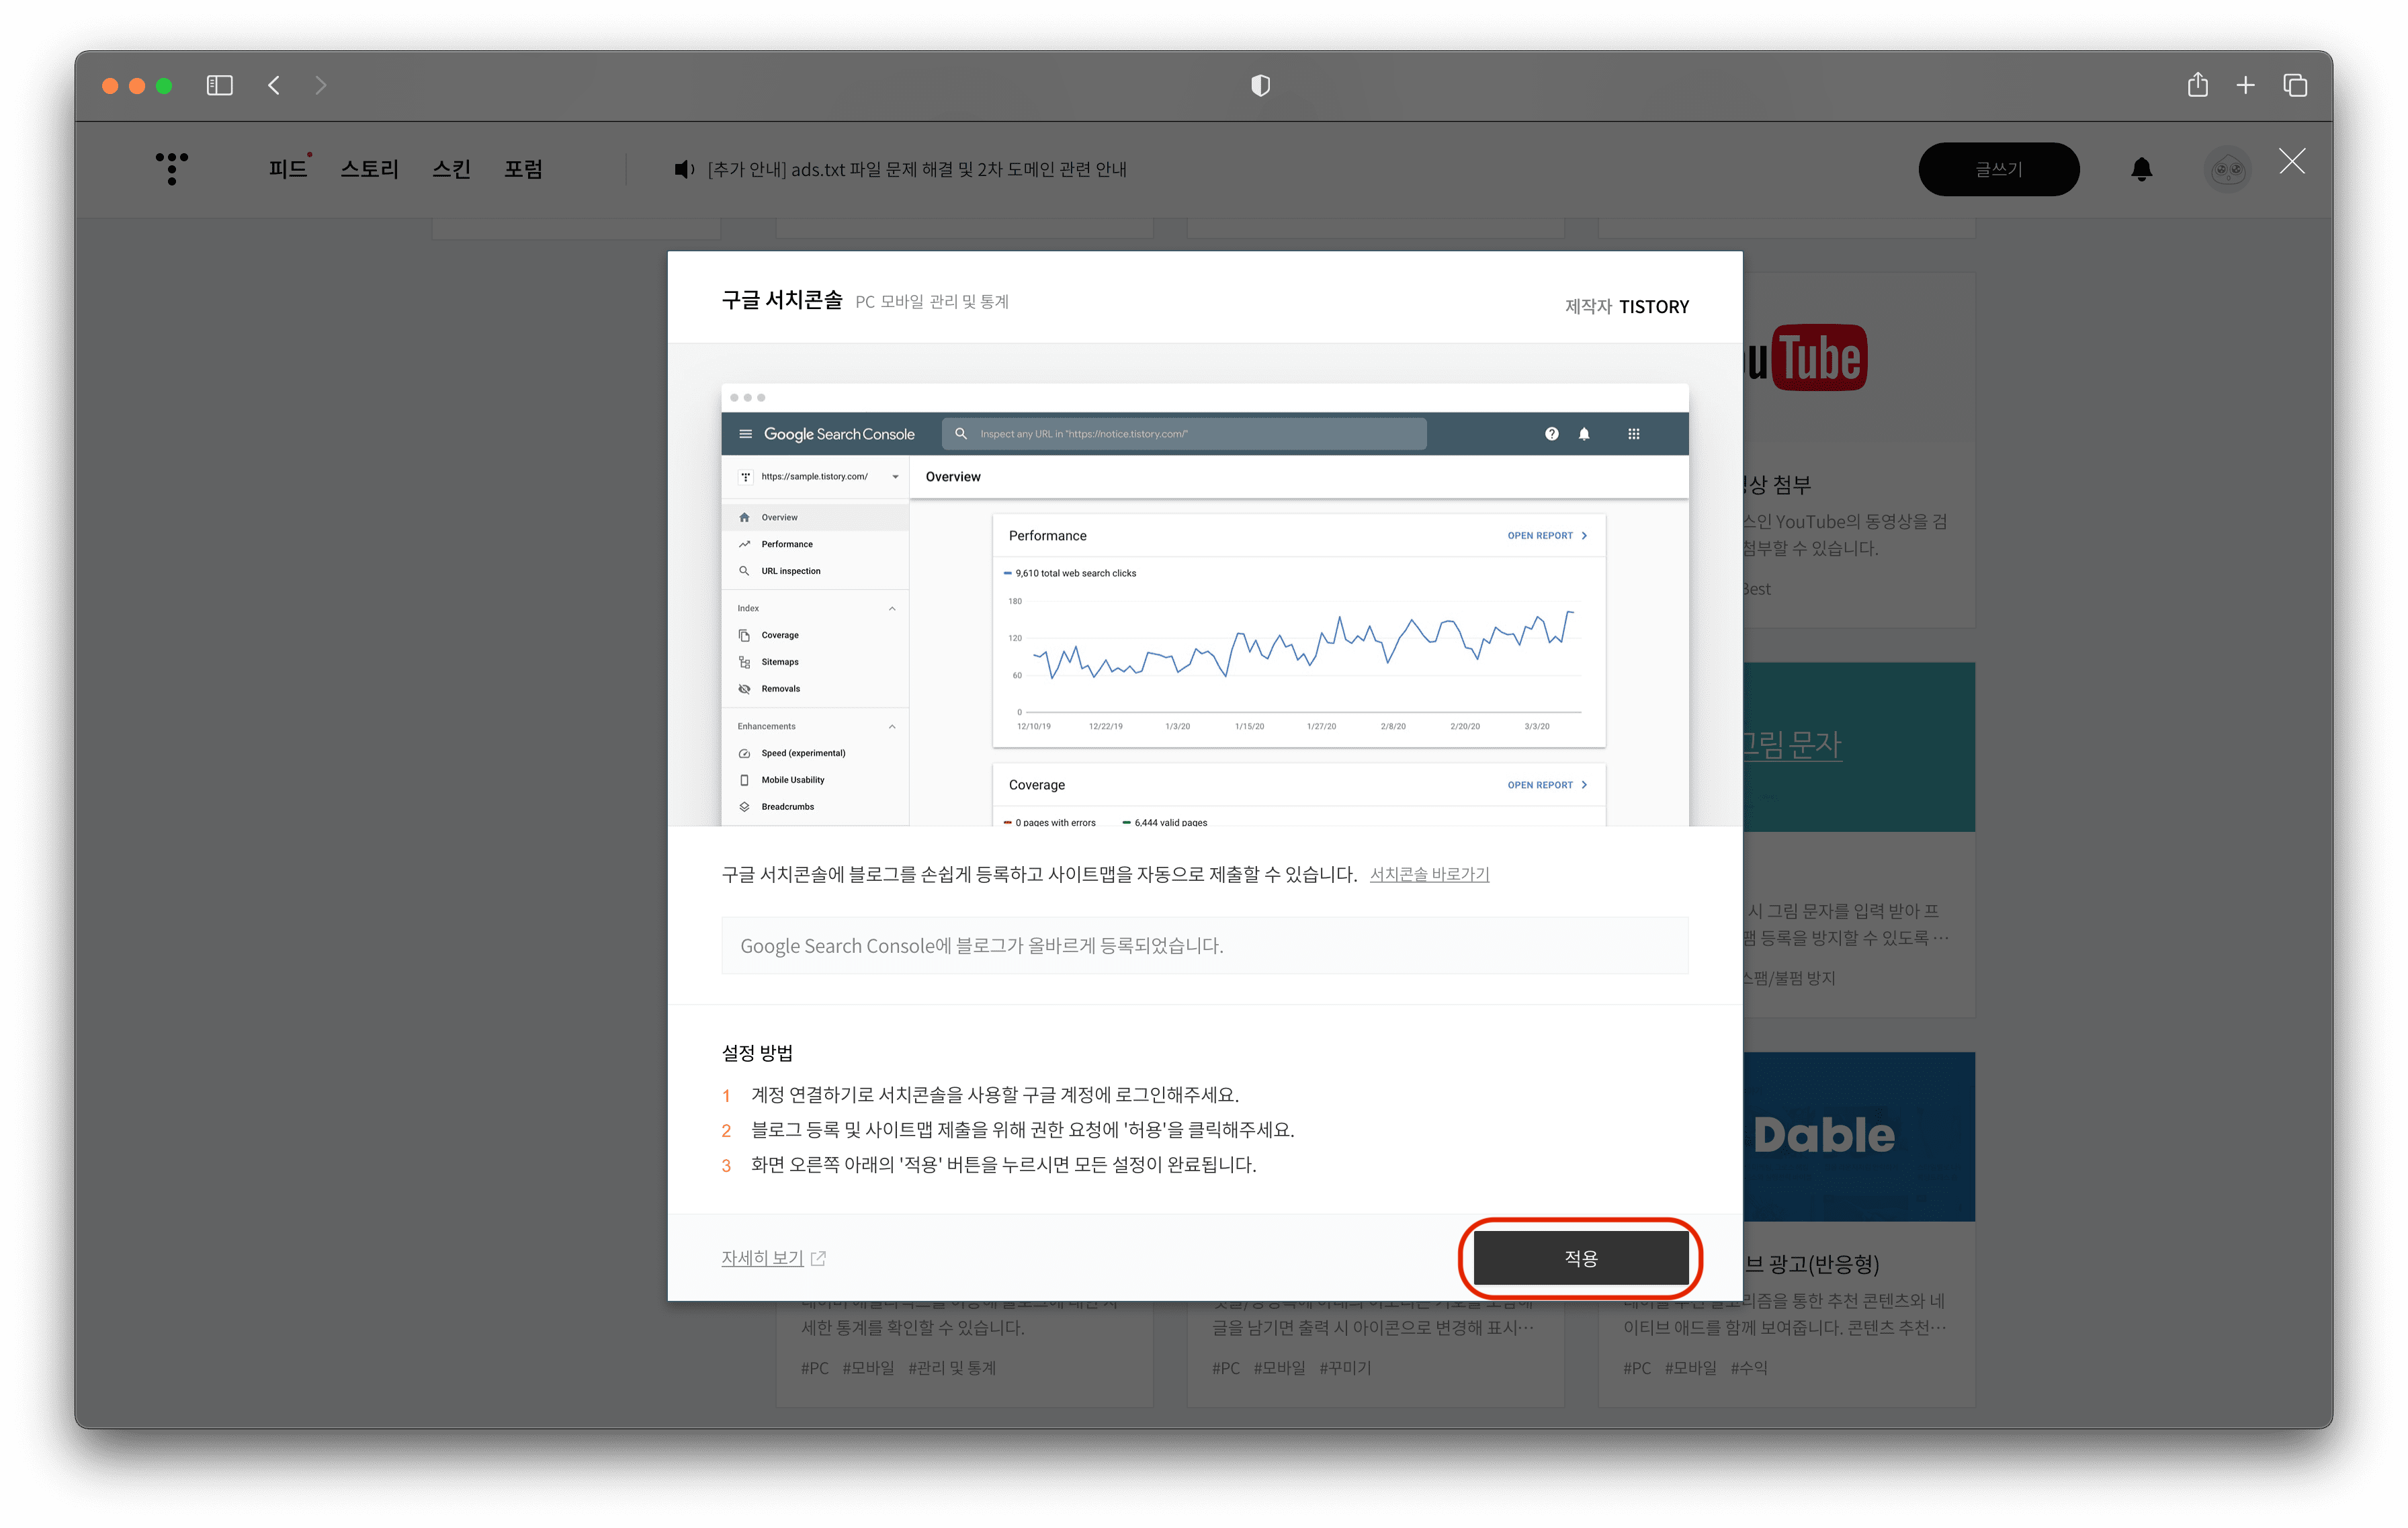This screenshot has width=2408, height=1528.
Task: Toggle the Safari sidebar icon
Action: 219,86
